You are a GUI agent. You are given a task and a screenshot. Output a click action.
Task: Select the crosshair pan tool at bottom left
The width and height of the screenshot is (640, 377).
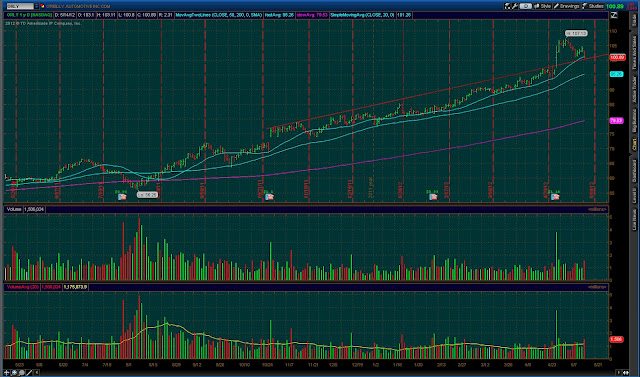7,373
